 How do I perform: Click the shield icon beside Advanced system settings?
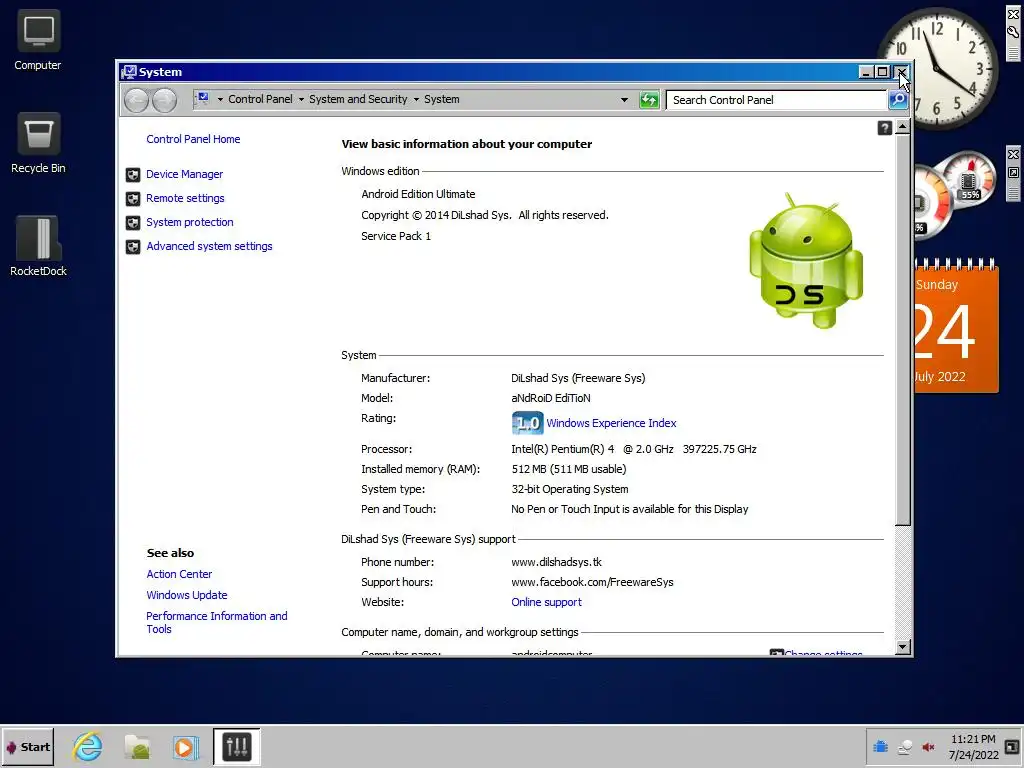(x=133, y=247)
